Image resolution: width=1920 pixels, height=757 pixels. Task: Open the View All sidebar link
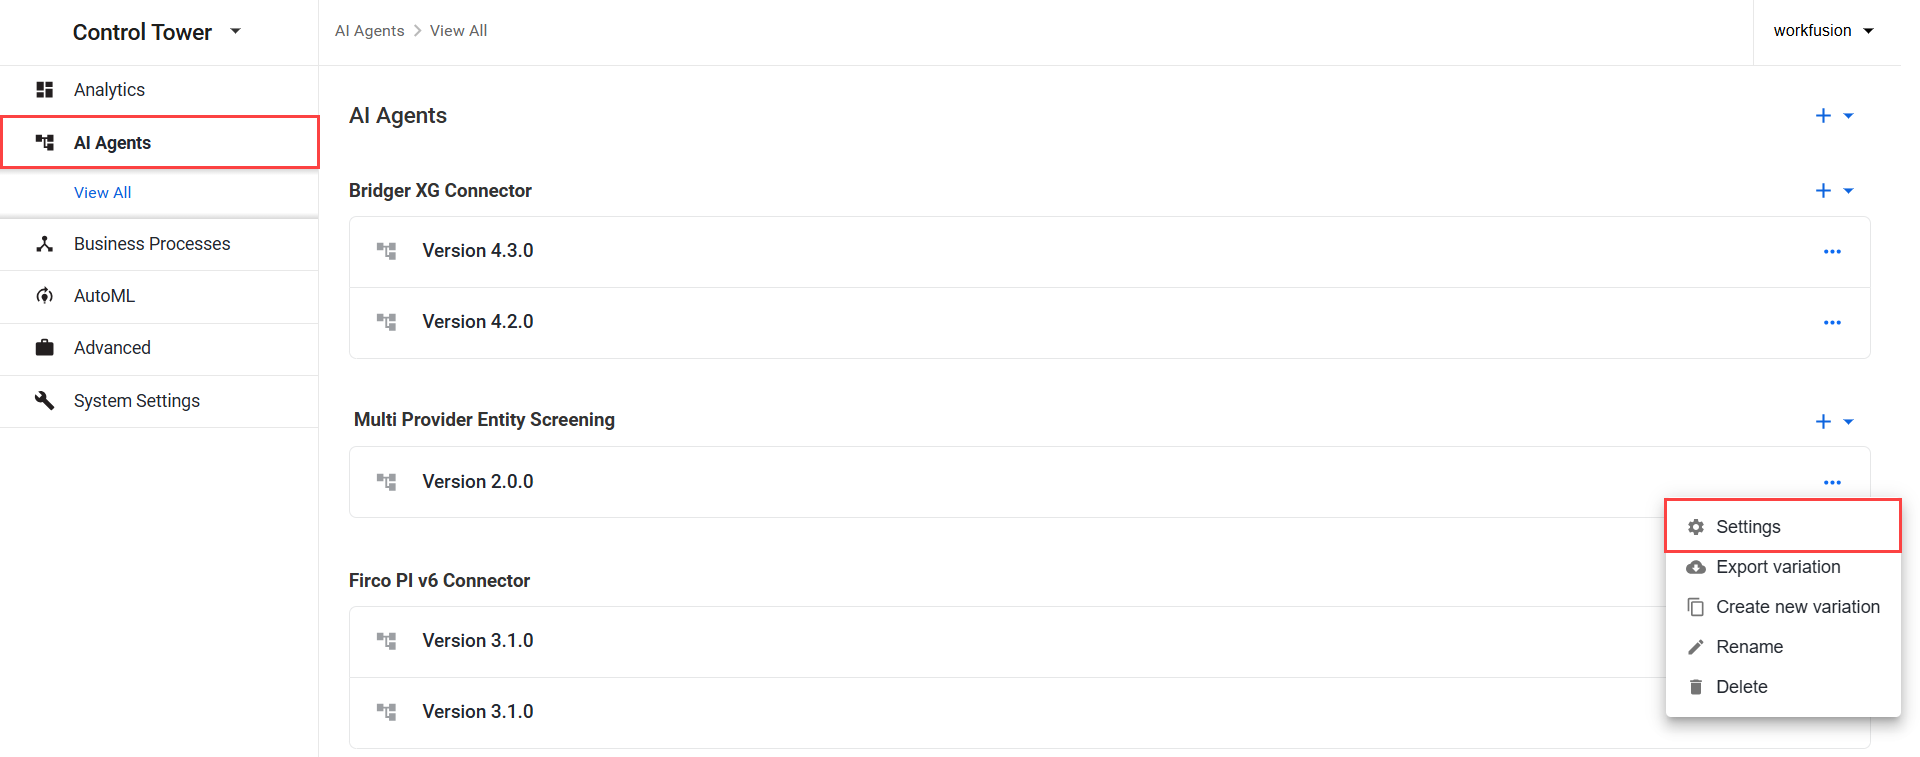click(102, 193)
